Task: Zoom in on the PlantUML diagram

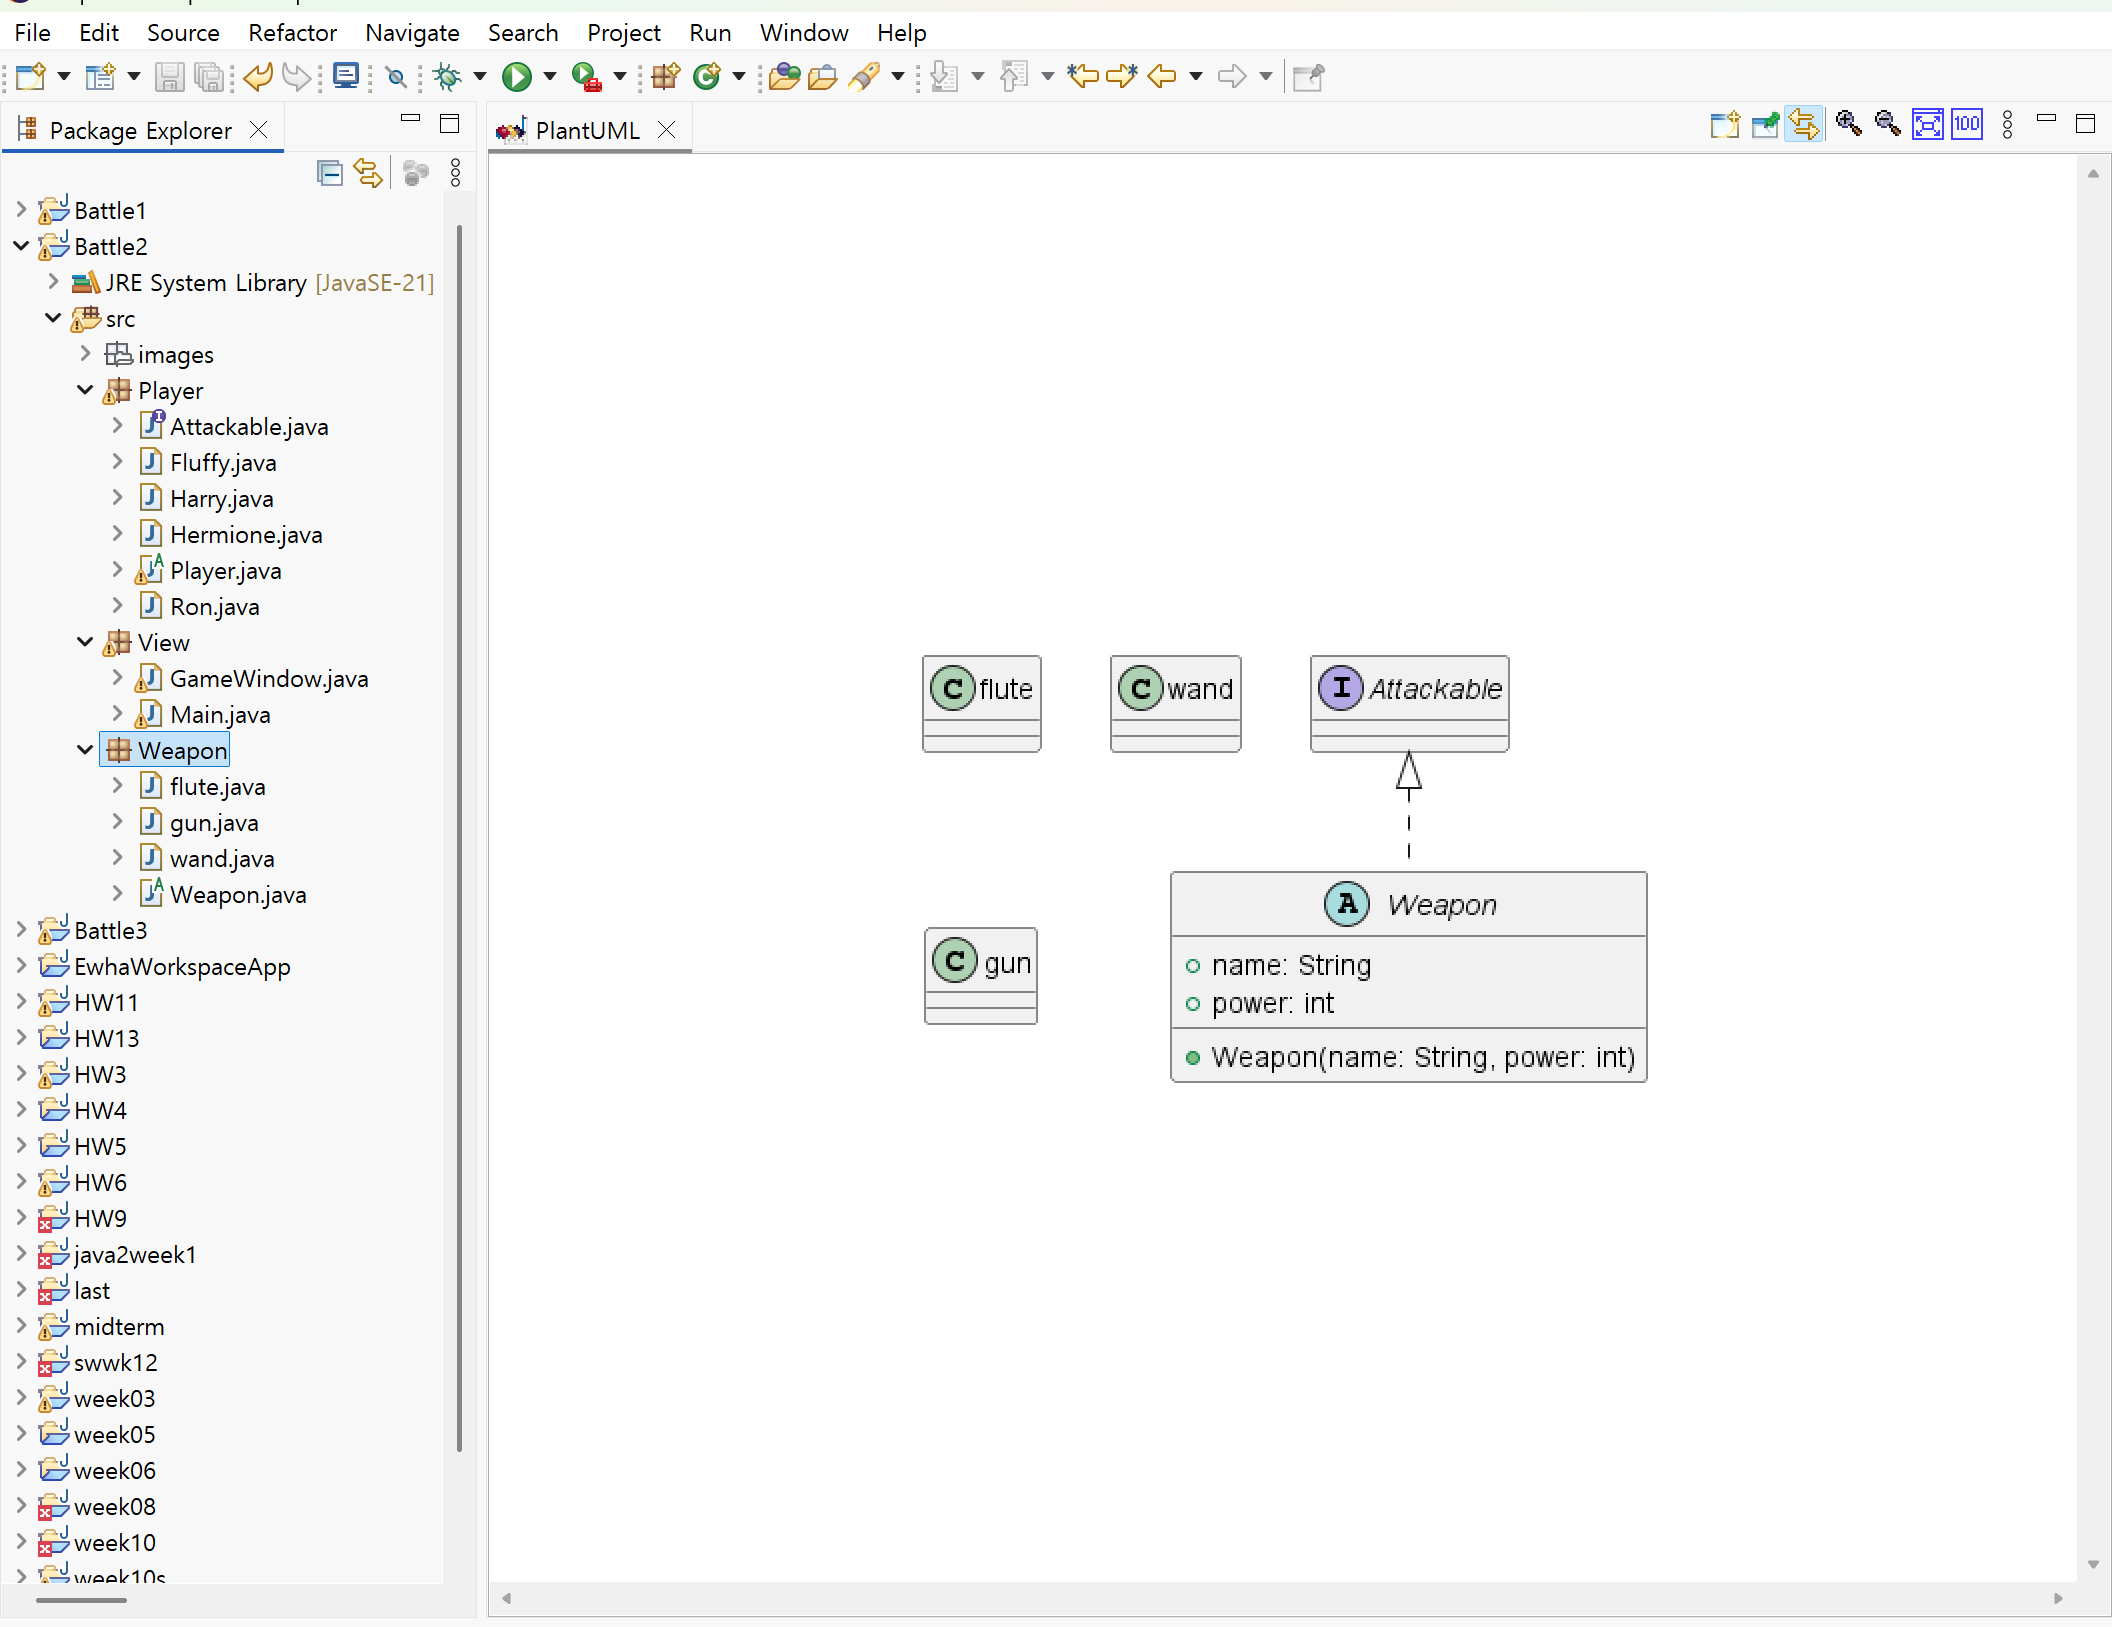Action: [1848, 124]
